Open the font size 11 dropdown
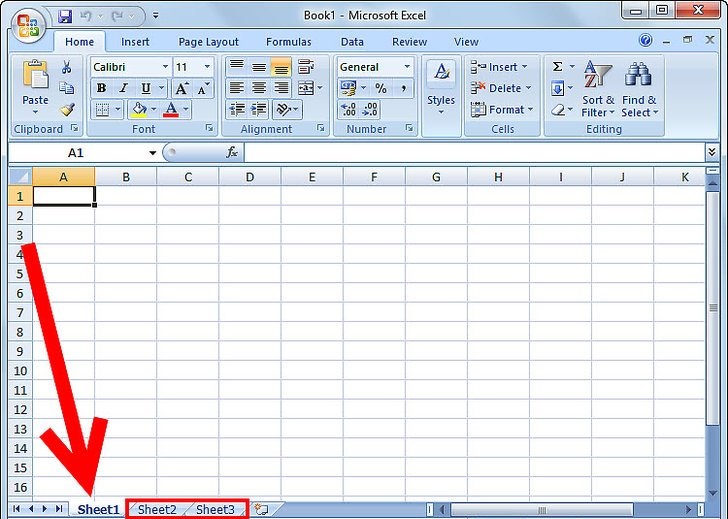This screenshot has height=519, width=728. 207,67
